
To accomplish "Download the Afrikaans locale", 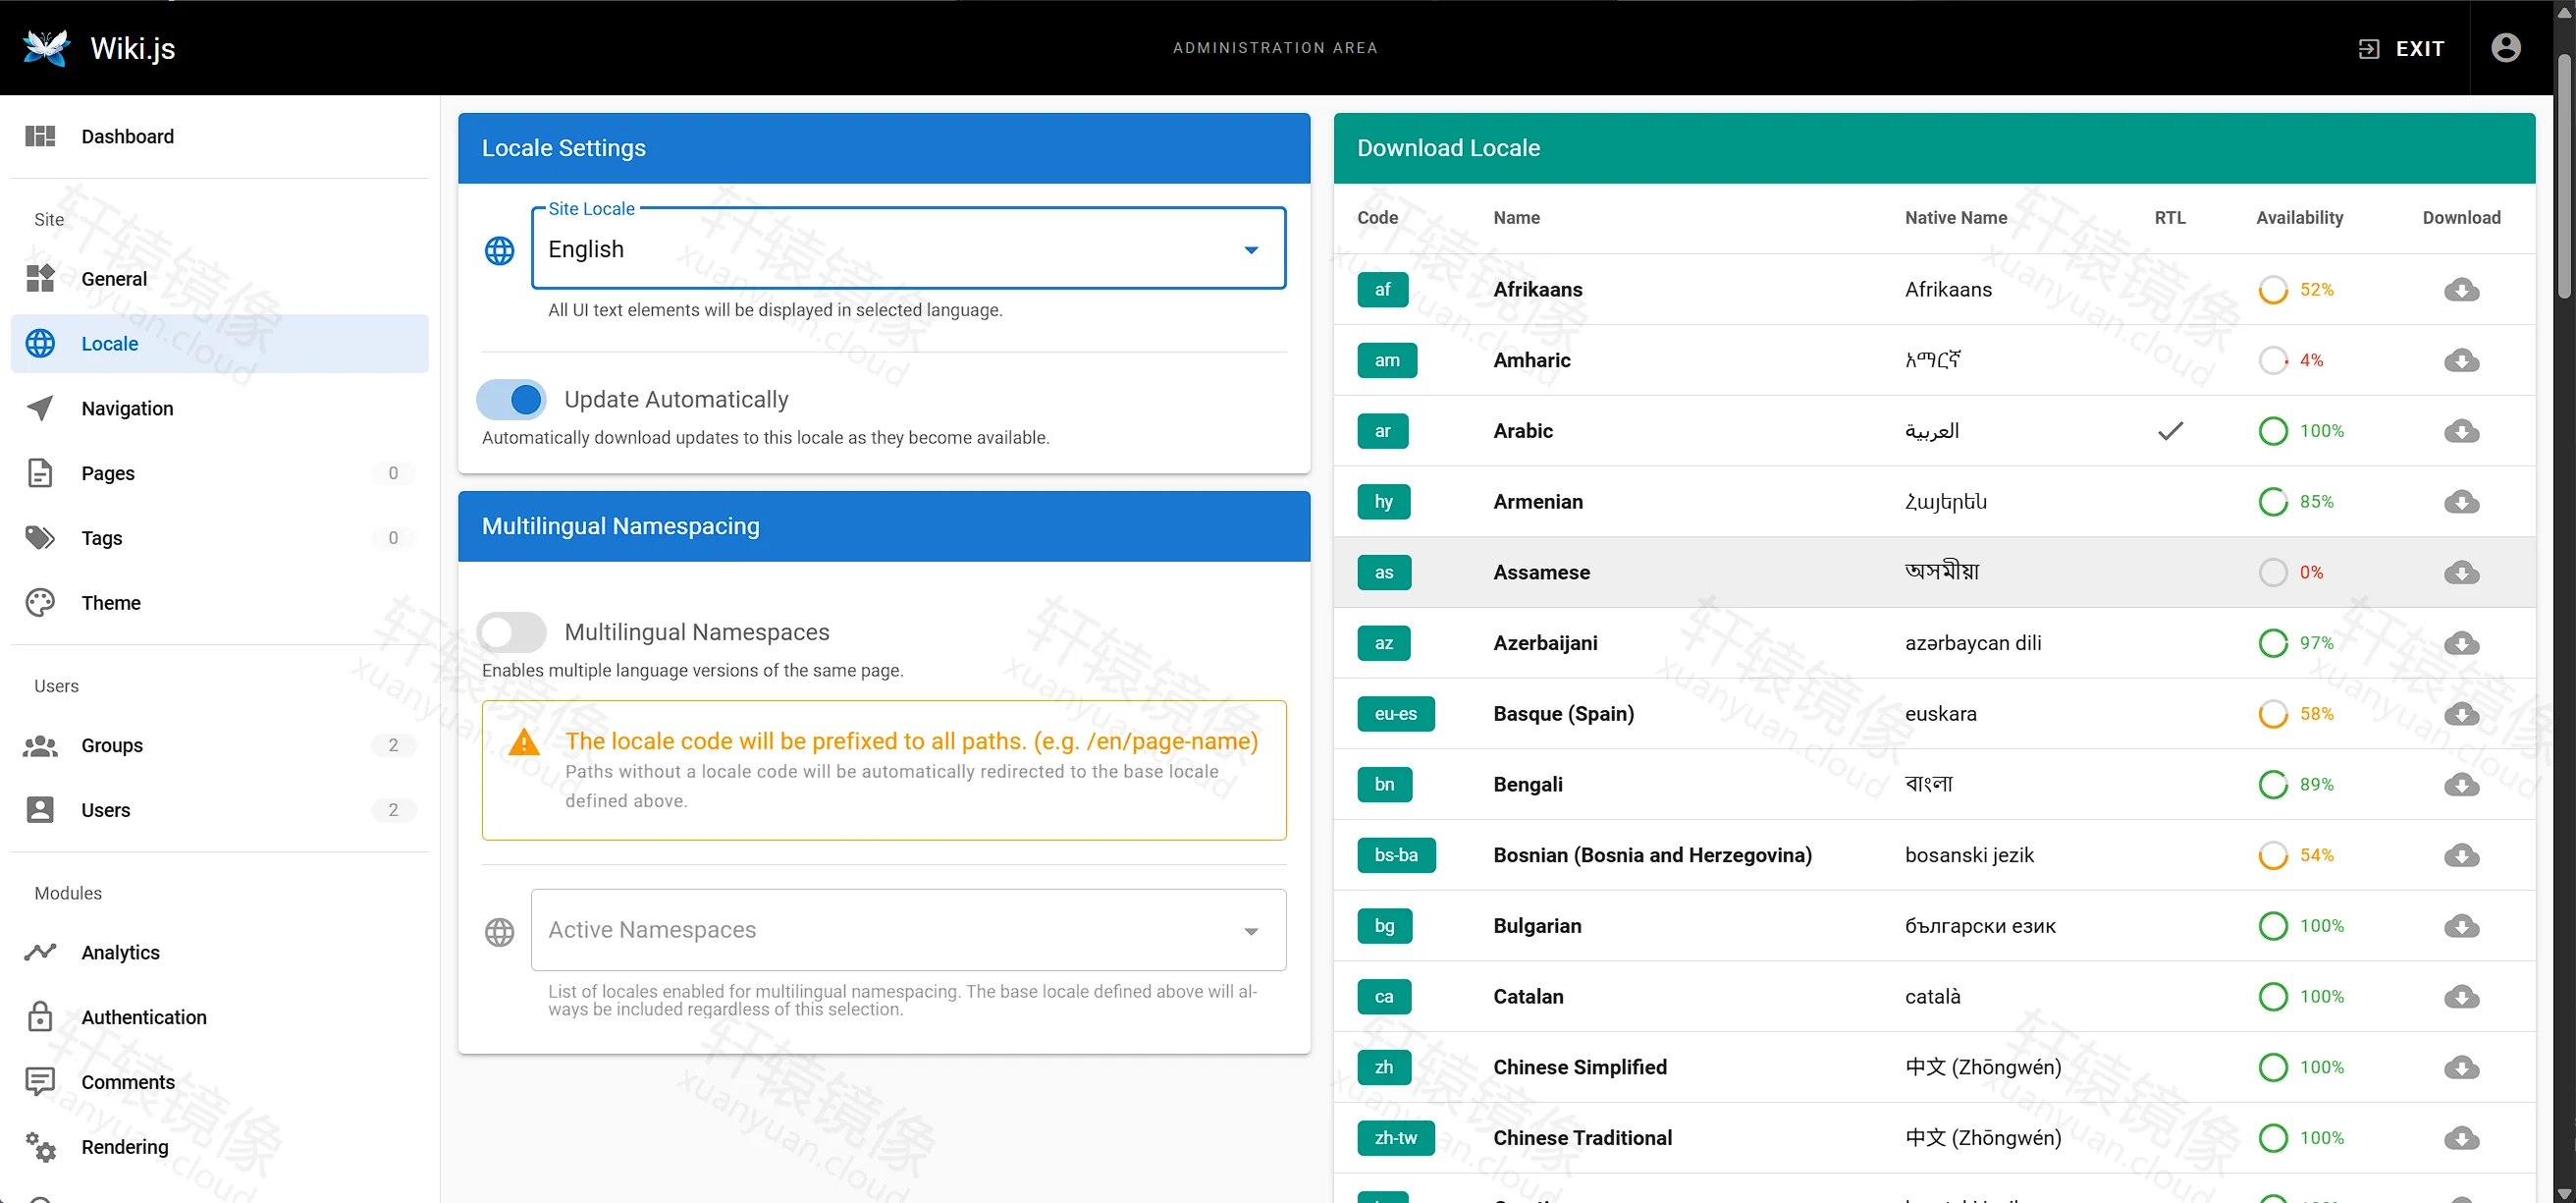I will [x=2461, y=290].
